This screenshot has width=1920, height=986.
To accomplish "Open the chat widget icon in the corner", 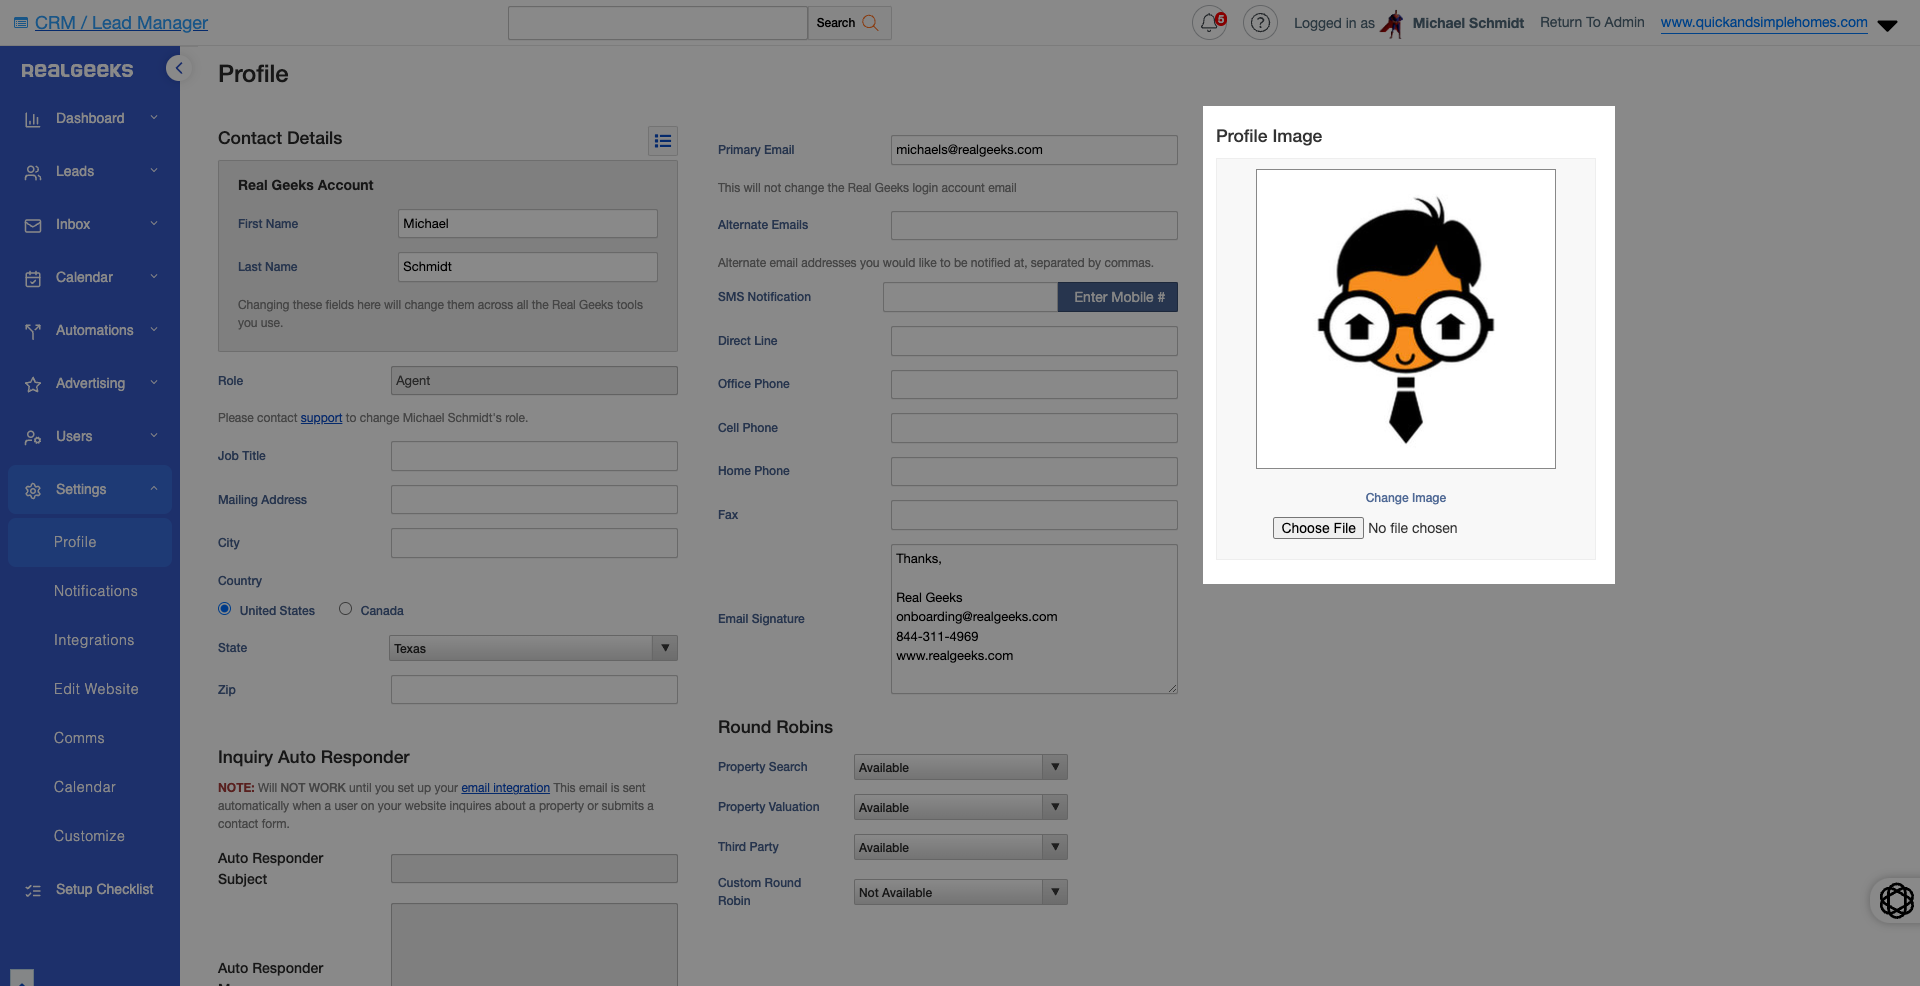I will point(1896,900).
